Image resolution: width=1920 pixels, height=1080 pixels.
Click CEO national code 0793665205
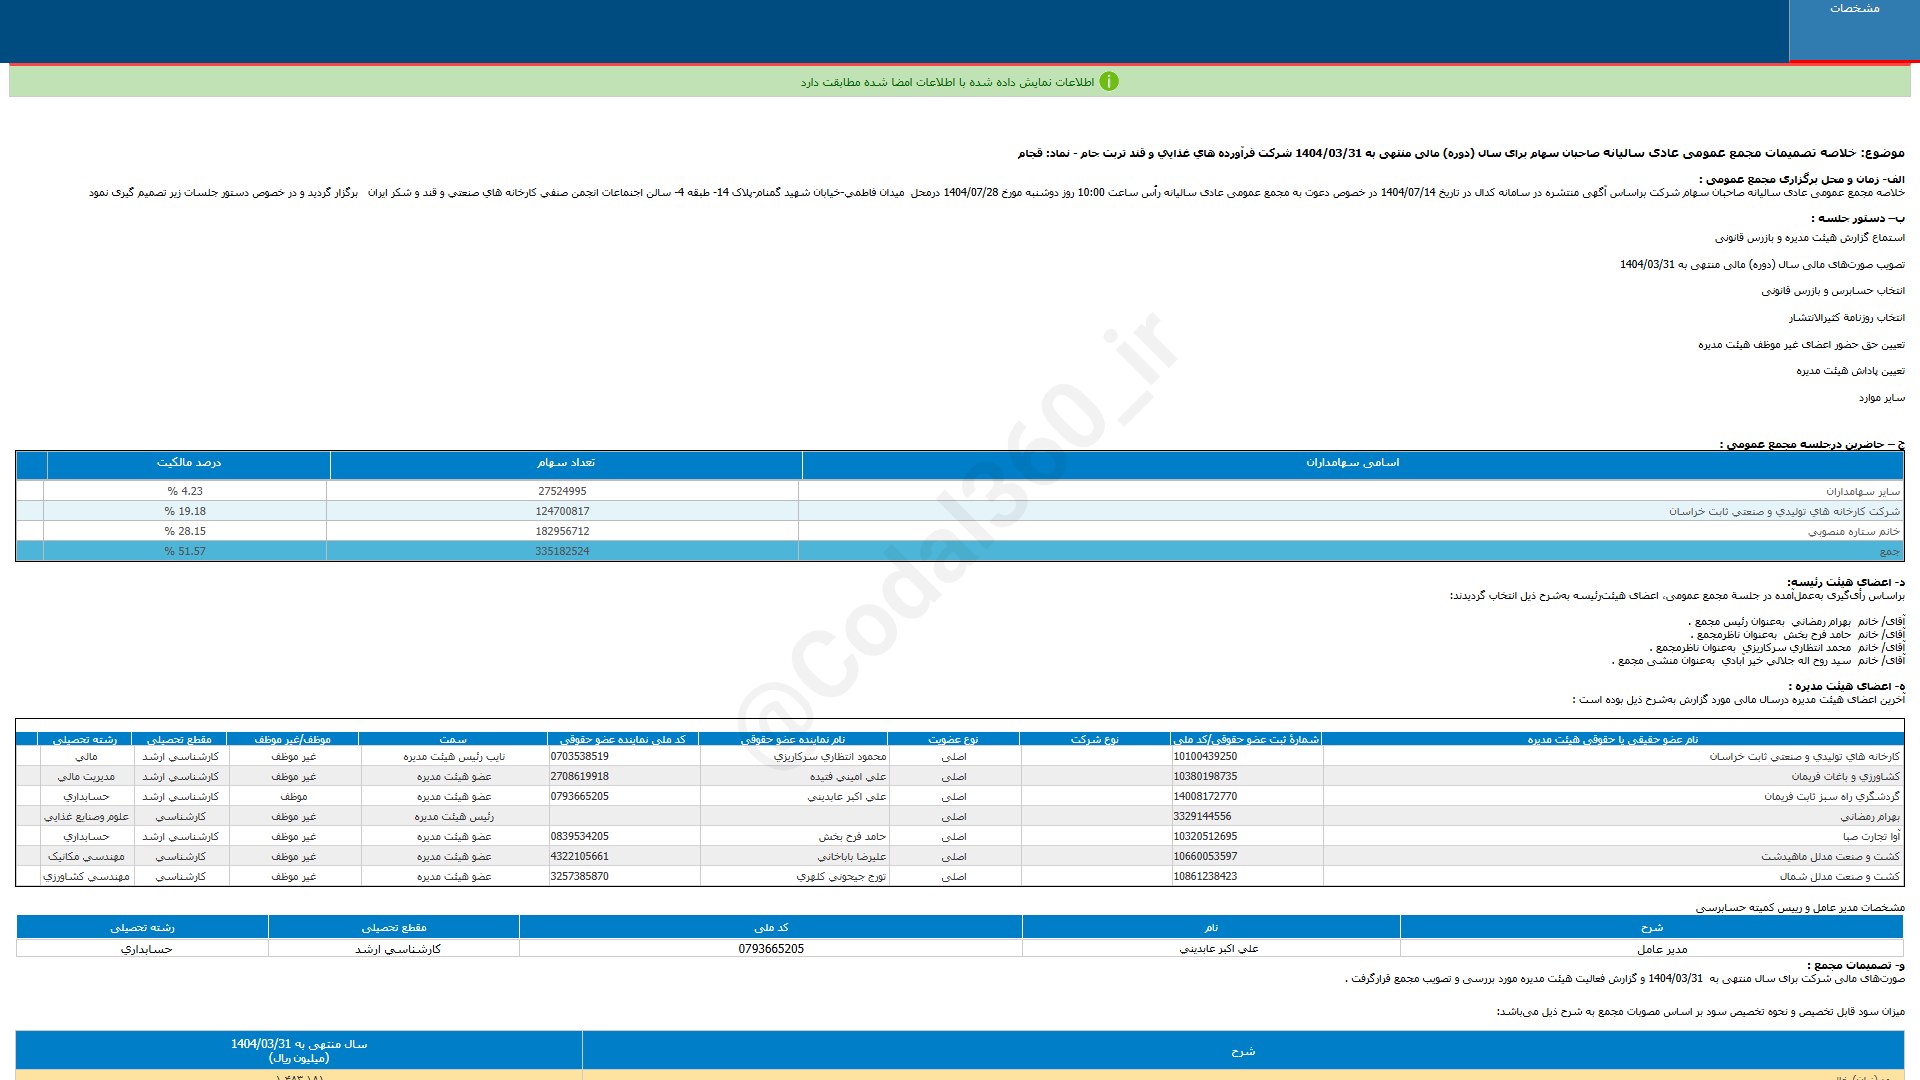[770, 949]
